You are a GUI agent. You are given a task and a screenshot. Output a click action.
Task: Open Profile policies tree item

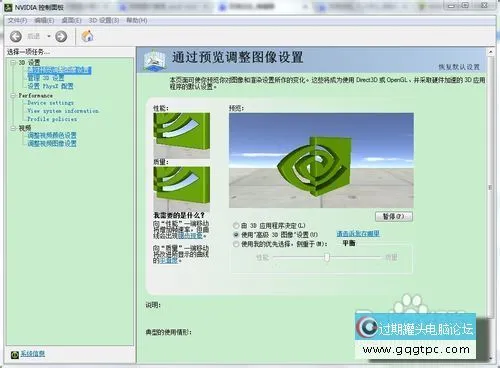(52, 119)
